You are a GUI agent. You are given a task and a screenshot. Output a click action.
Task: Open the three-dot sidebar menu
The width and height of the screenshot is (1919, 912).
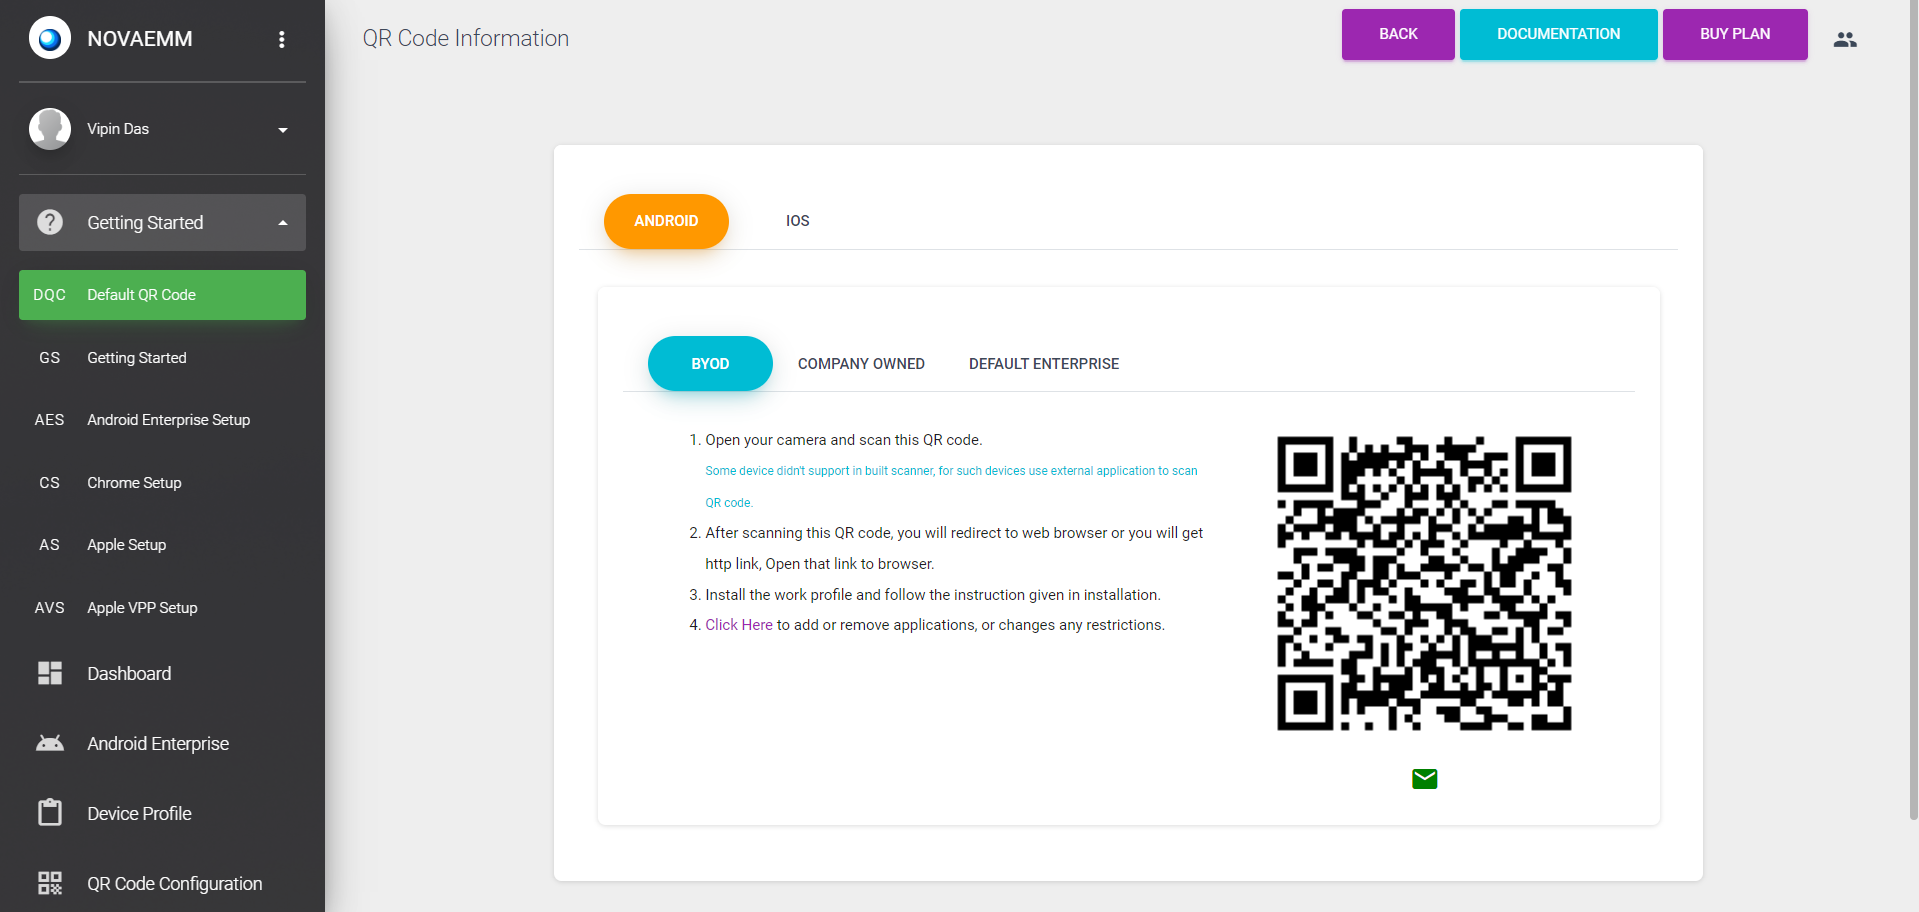pyautogui.click(x=282, y=39)
